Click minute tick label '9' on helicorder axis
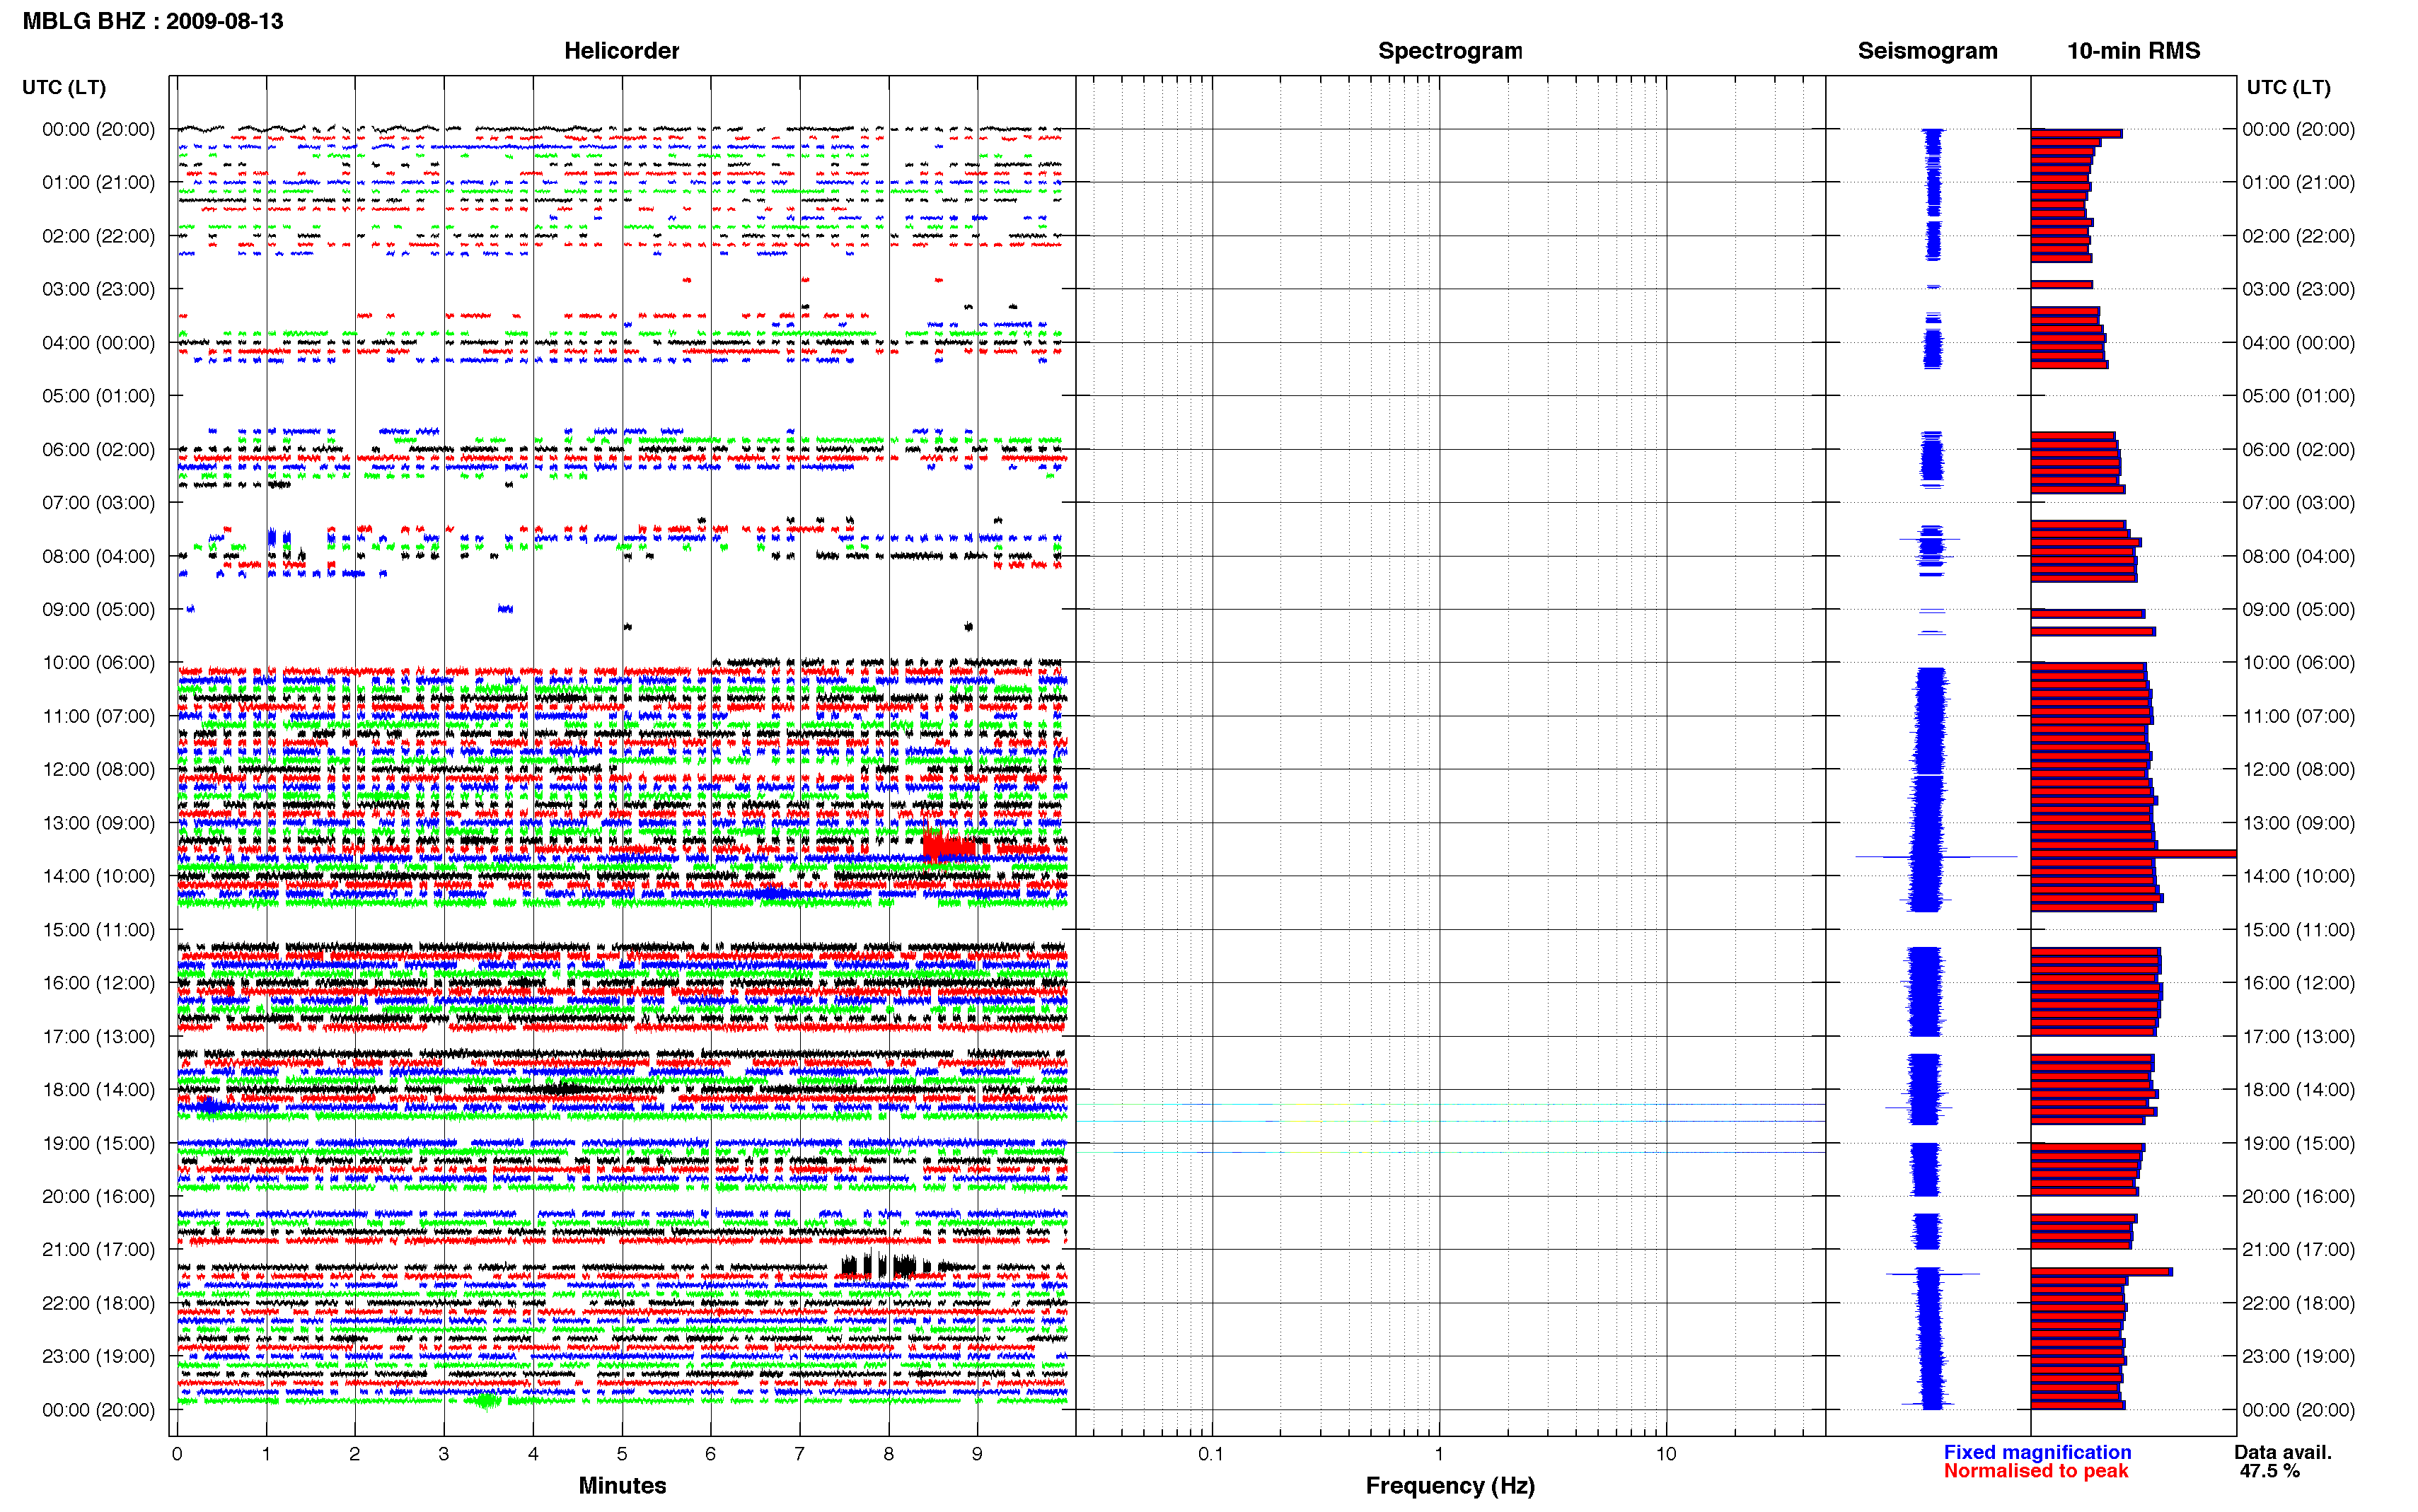This screenshot has height=1512, width=2418. (977, 1453)
